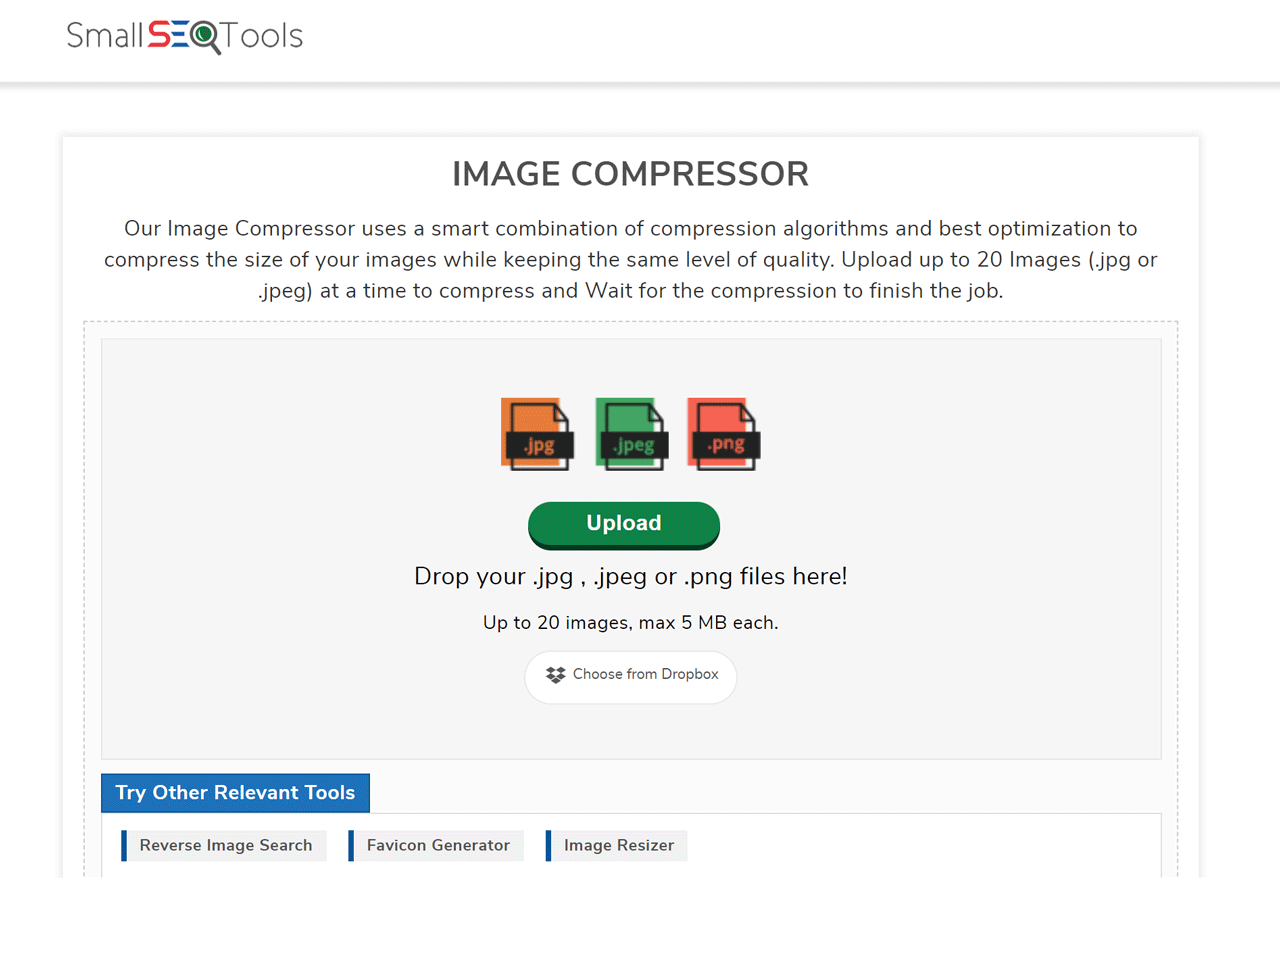Open the Favicon Generator tool
This screenshot has width=1280, height=980.
point(437,845)
